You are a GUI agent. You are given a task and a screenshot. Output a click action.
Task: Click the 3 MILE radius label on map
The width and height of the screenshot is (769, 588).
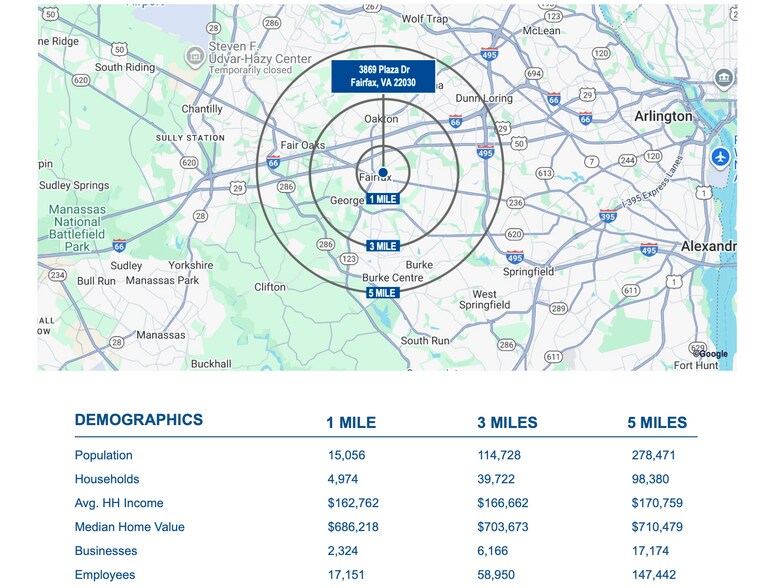(x=383, y=246)
